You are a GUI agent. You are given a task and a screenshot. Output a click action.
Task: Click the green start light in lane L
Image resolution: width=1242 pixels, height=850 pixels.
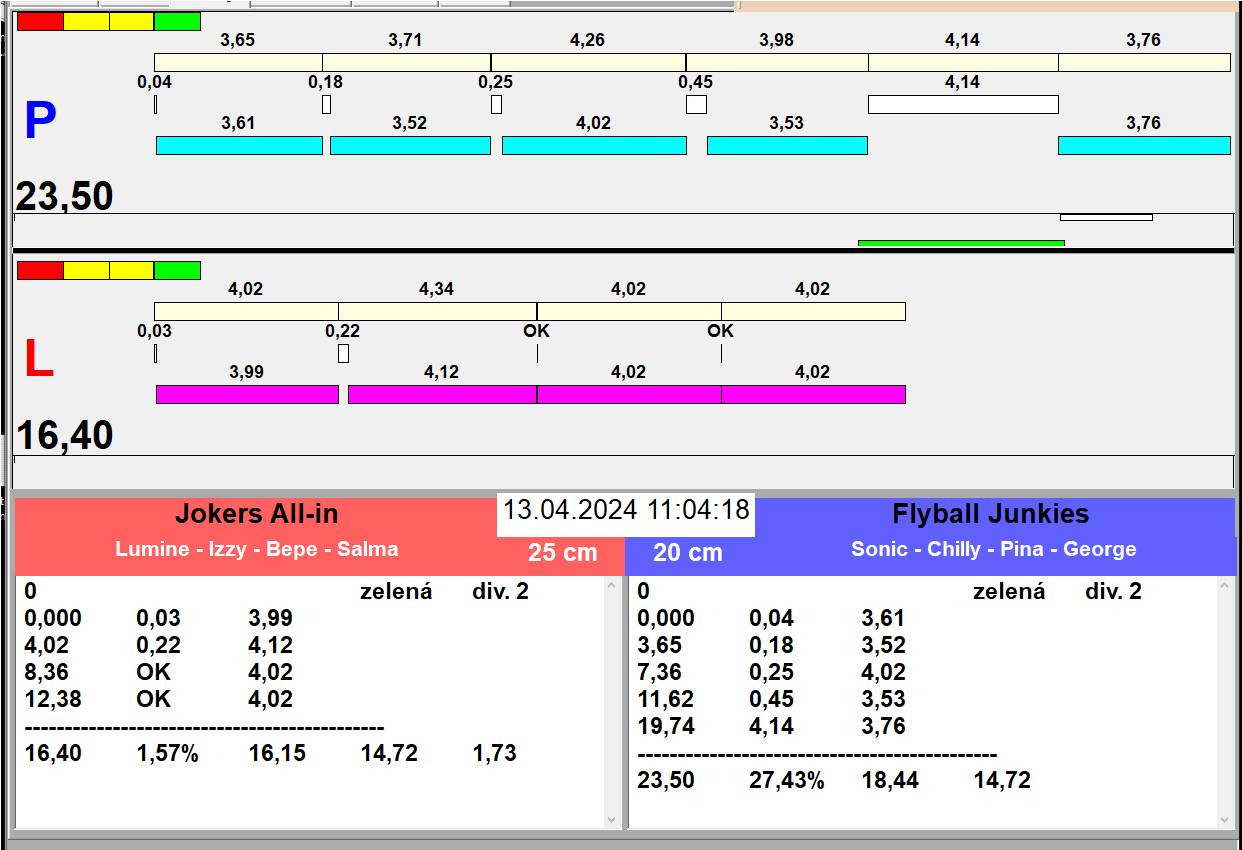[177, 270]
